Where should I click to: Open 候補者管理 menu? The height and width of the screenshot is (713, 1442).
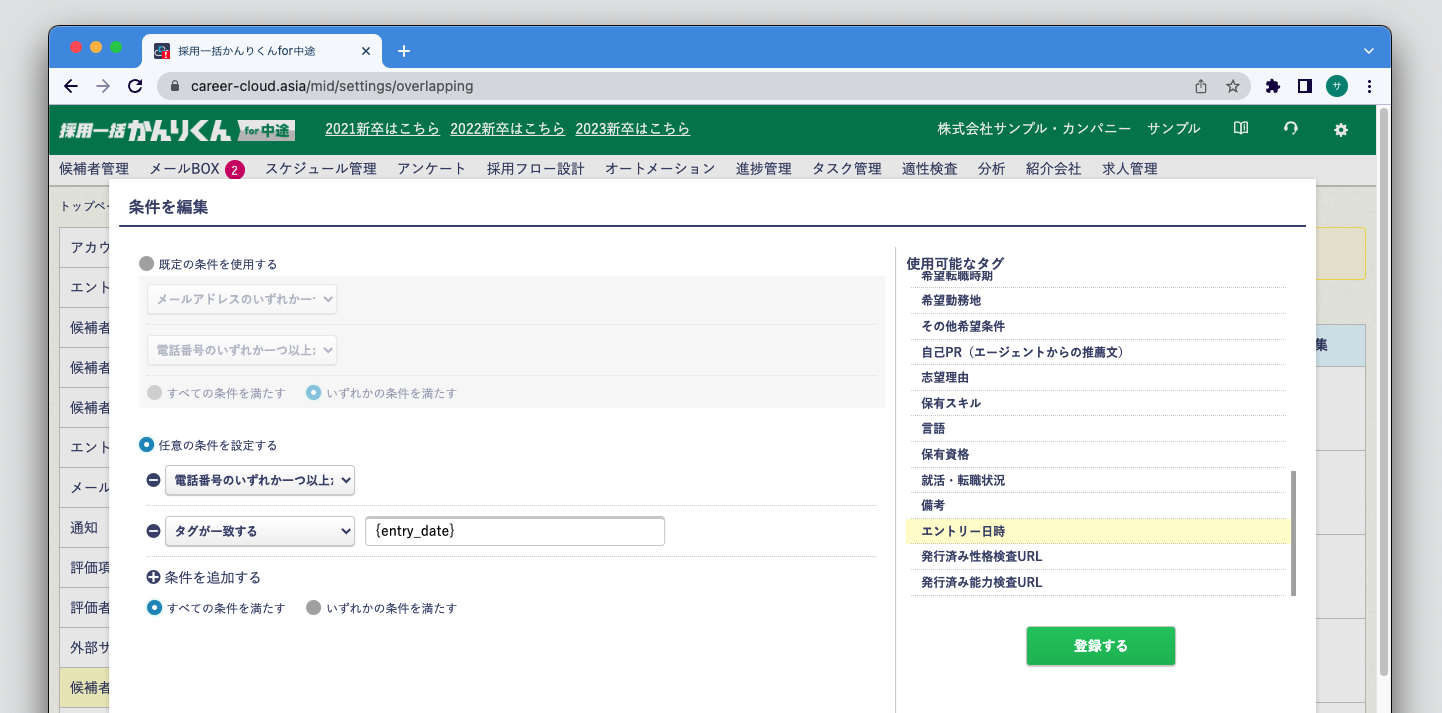point(94,169)
